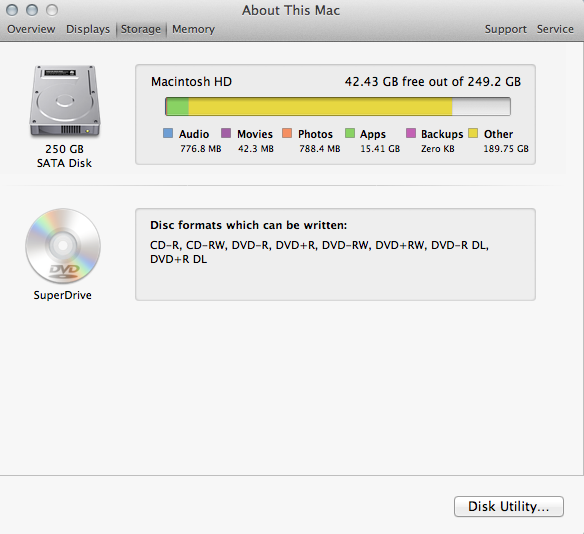Open the Support section
The image size is (584, 534).
505,29
